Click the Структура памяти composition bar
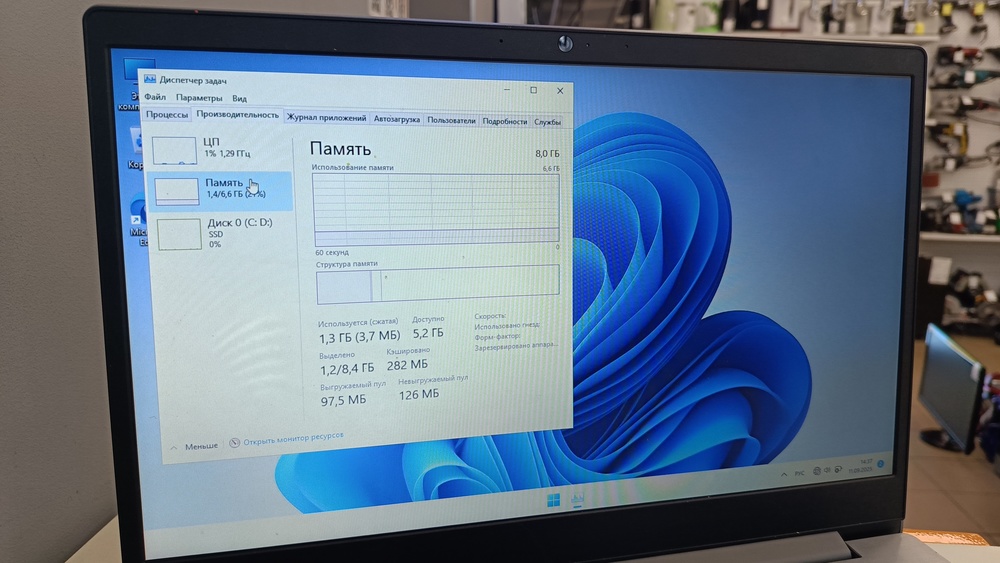The width and height of the screenshot is (1000, 563). 438,284
